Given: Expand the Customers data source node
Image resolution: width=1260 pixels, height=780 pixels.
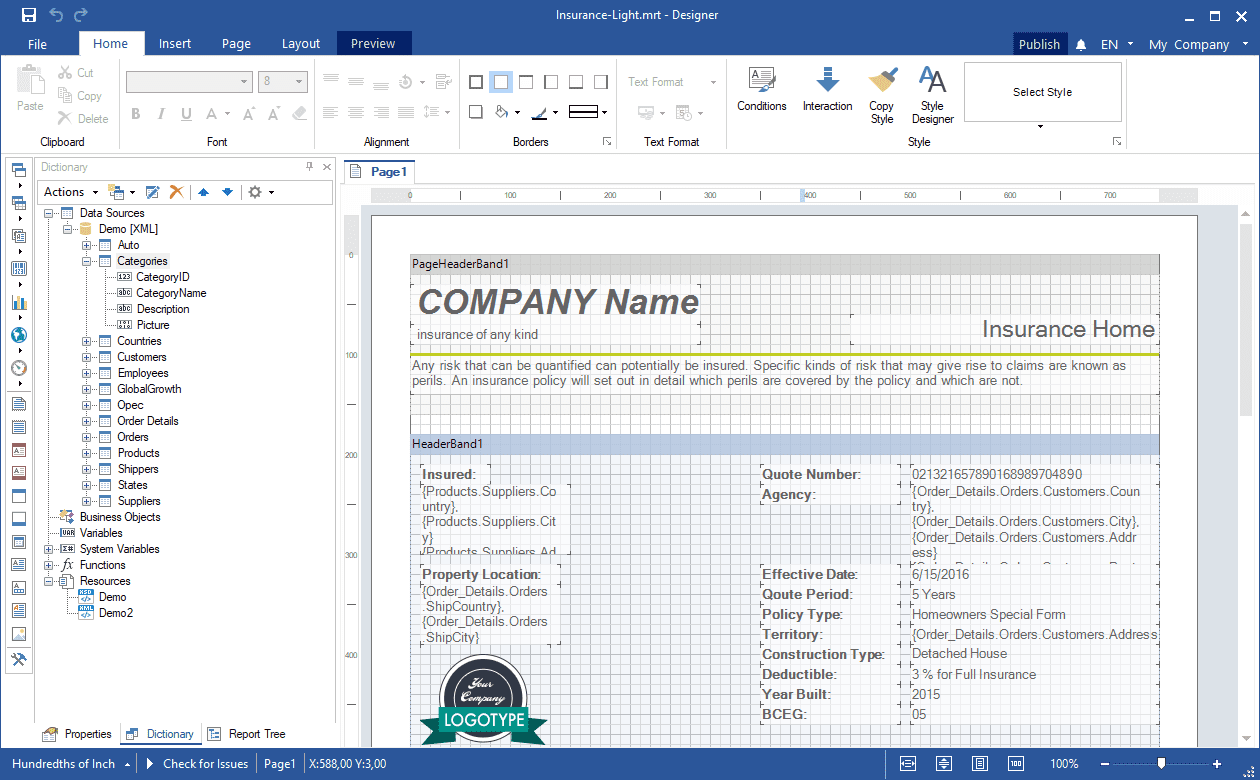Looking at the screenshot, I should click(x=87, y=357).
